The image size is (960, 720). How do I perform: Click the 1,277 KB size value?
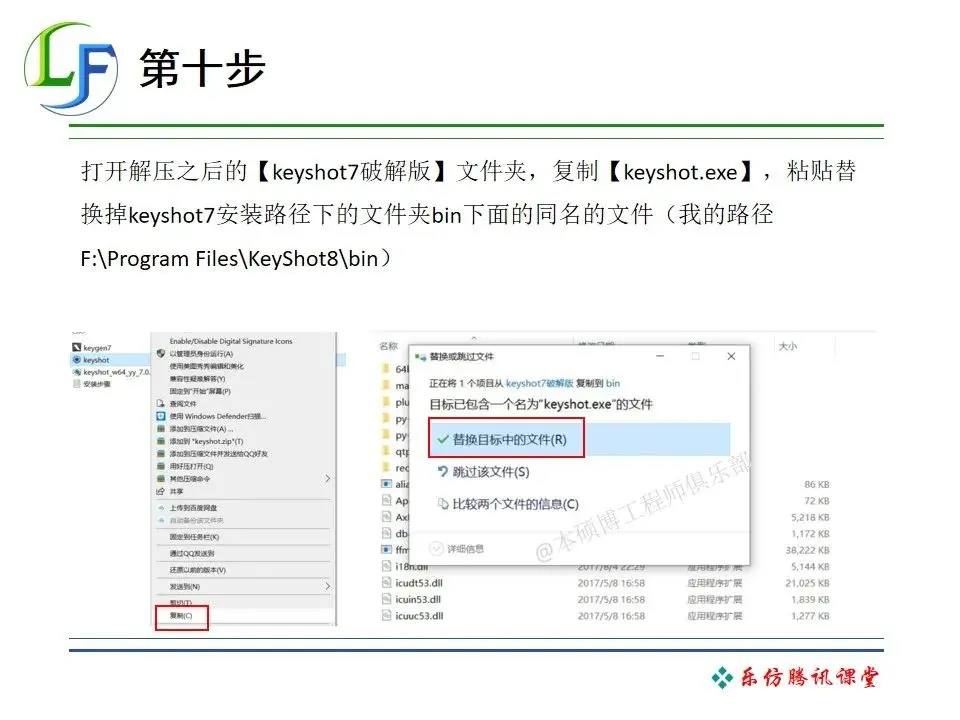[x=810, y=616]
